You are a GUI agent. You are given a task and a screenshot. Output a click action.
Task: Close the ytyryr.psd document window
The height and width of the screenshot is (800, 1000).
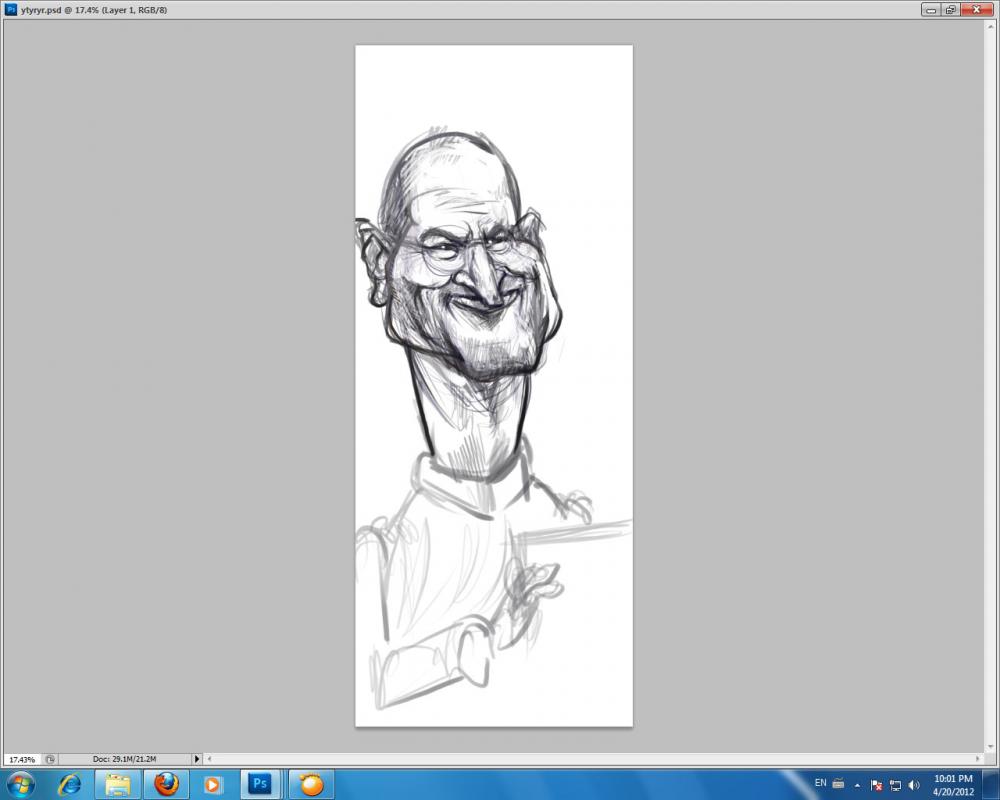coord(977,10)
